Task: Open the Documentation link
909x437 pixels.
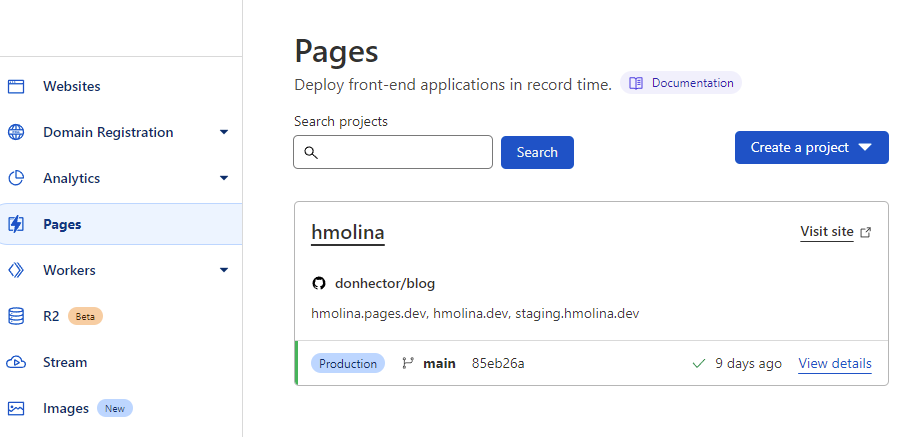Action: (681, 83)
